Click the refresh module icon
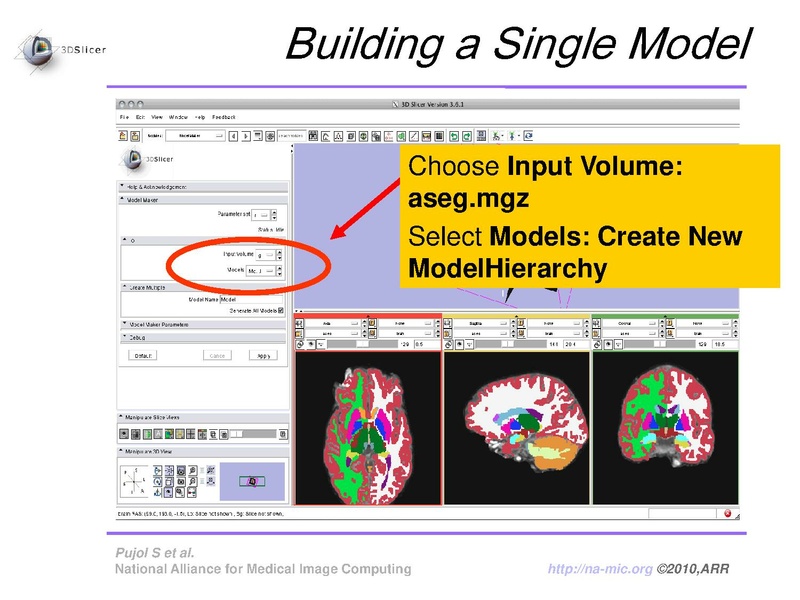 tap(270, 136)
